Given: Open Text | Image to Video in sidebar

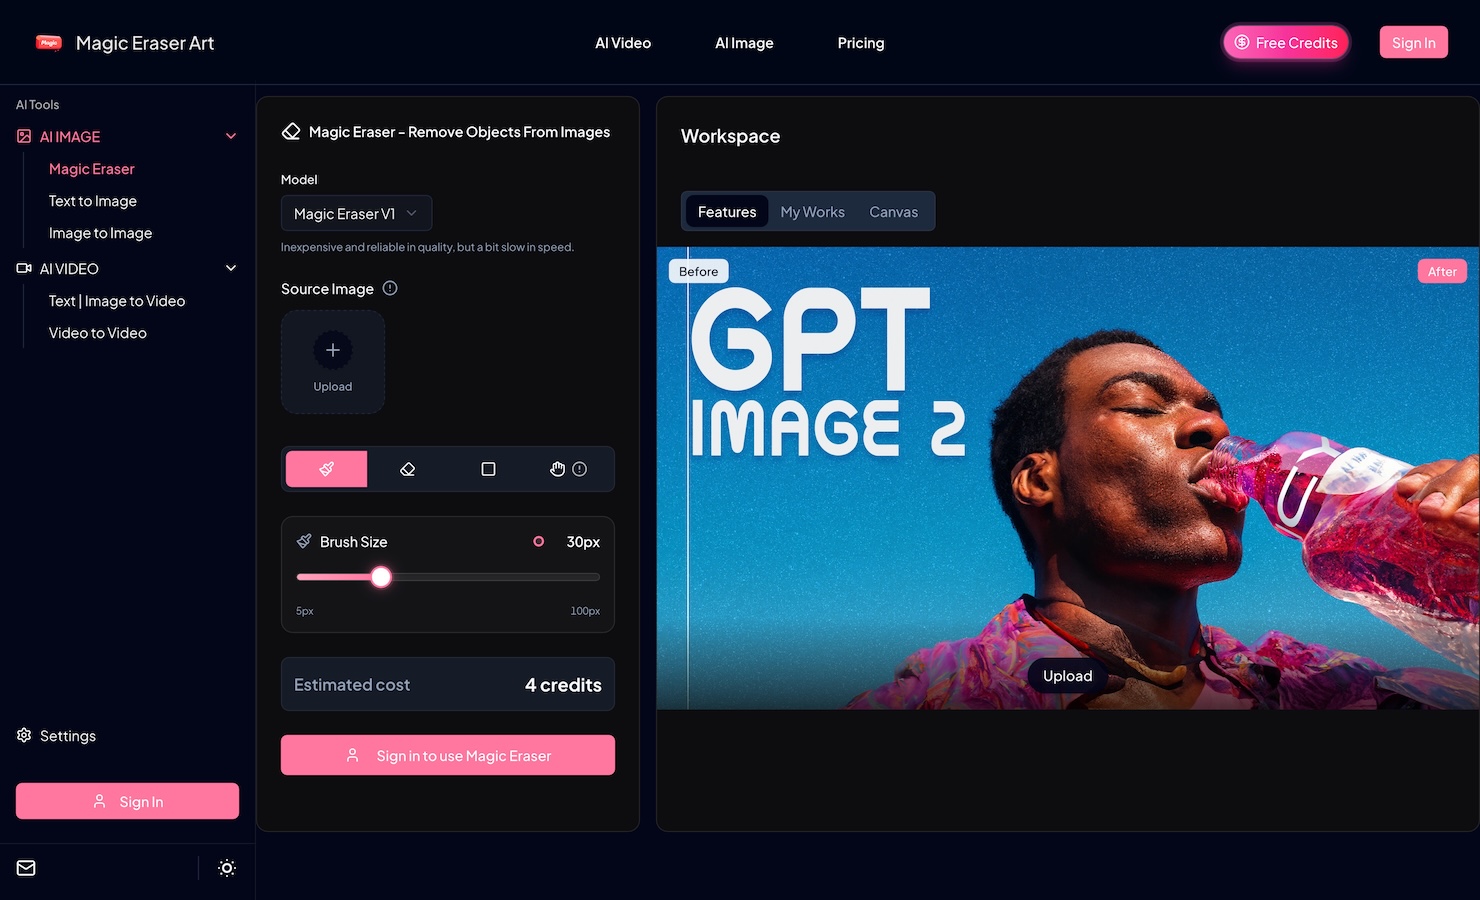Looking at the screenshot, I should tap(117, 301).
